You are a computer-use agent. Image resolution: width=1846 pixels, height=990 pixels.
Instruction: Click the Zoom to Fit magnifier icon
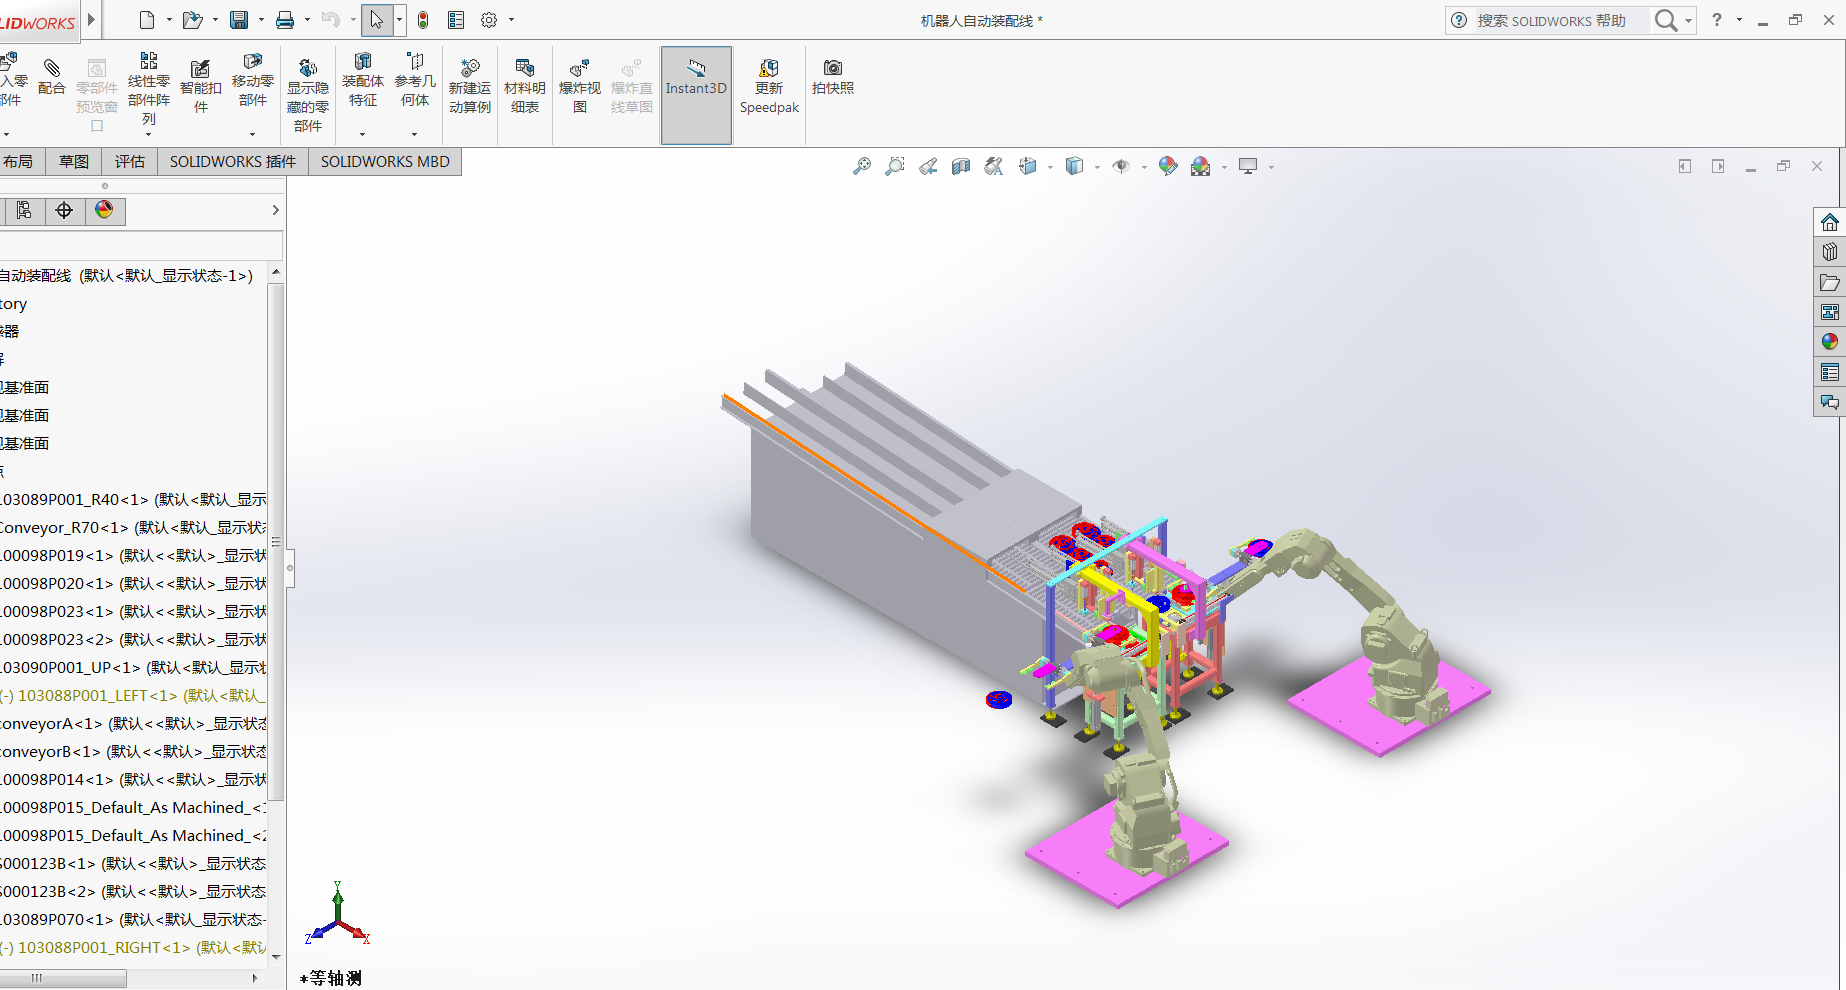pos(861,167)
